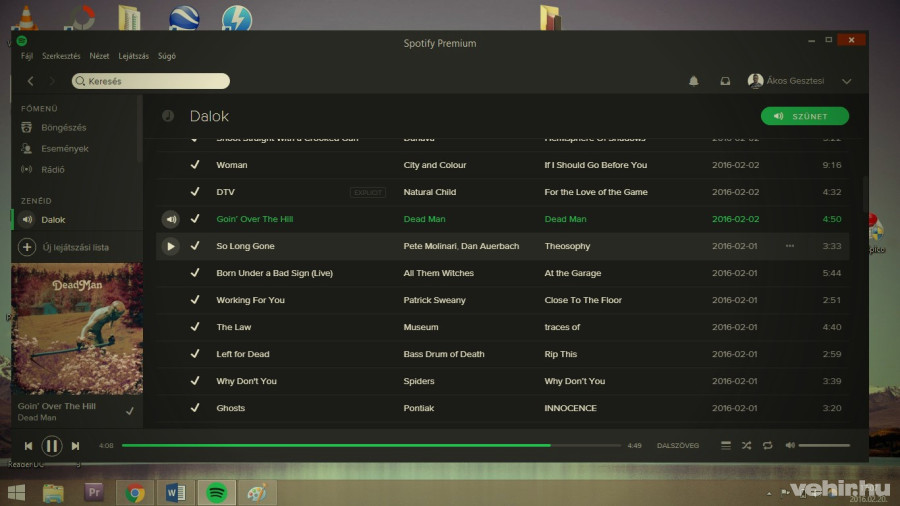Open the Lejátszás menu

(x=133, y=56)
